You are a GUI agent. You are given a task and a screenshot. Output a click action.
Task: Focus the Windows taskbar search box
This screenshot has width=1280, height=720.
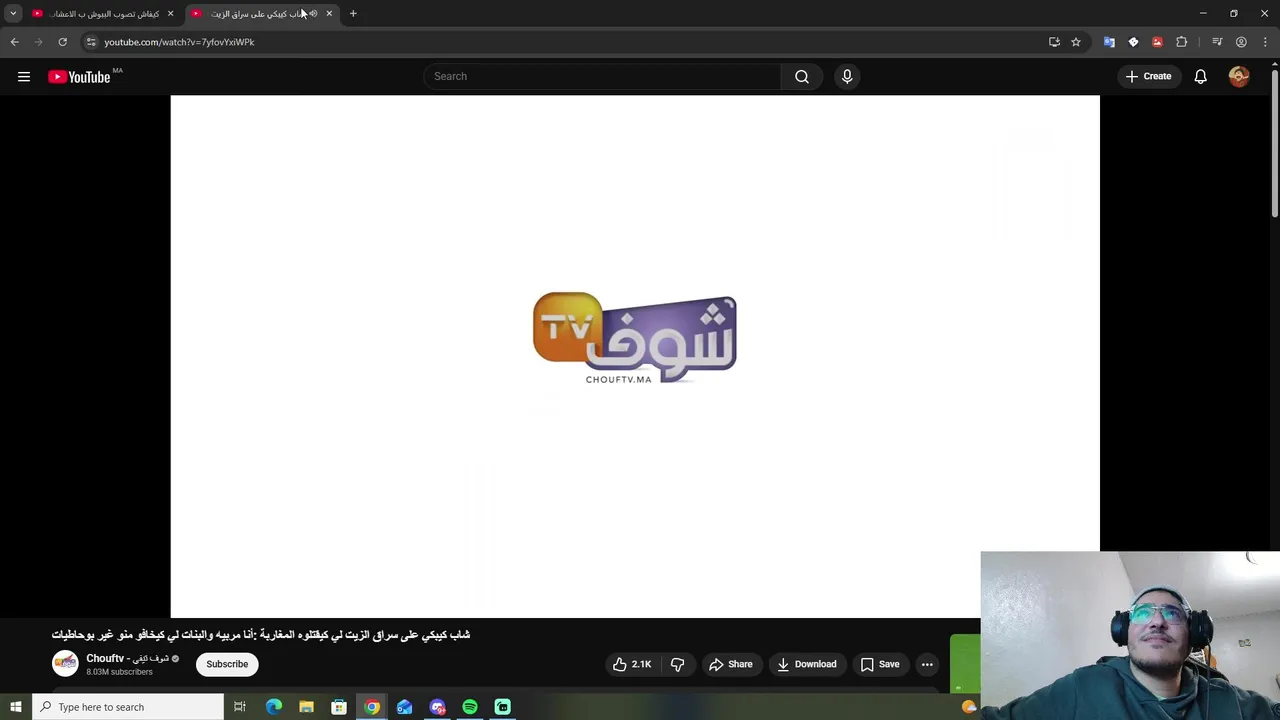(x=128, y=707)
